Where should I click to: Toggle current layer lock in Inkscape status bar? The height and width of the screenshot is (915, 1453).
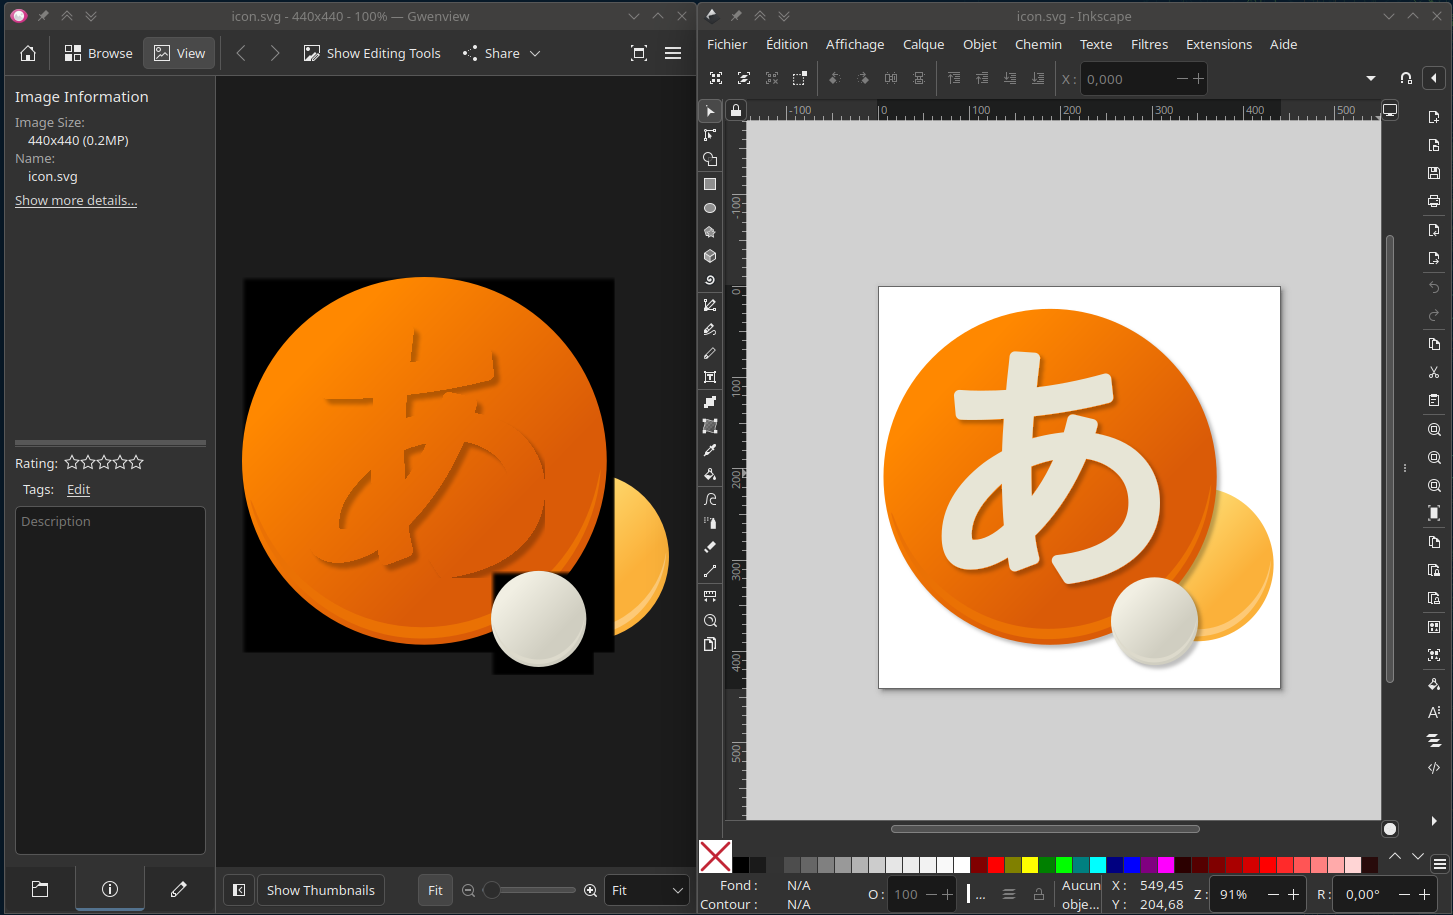coord(1038,894)
